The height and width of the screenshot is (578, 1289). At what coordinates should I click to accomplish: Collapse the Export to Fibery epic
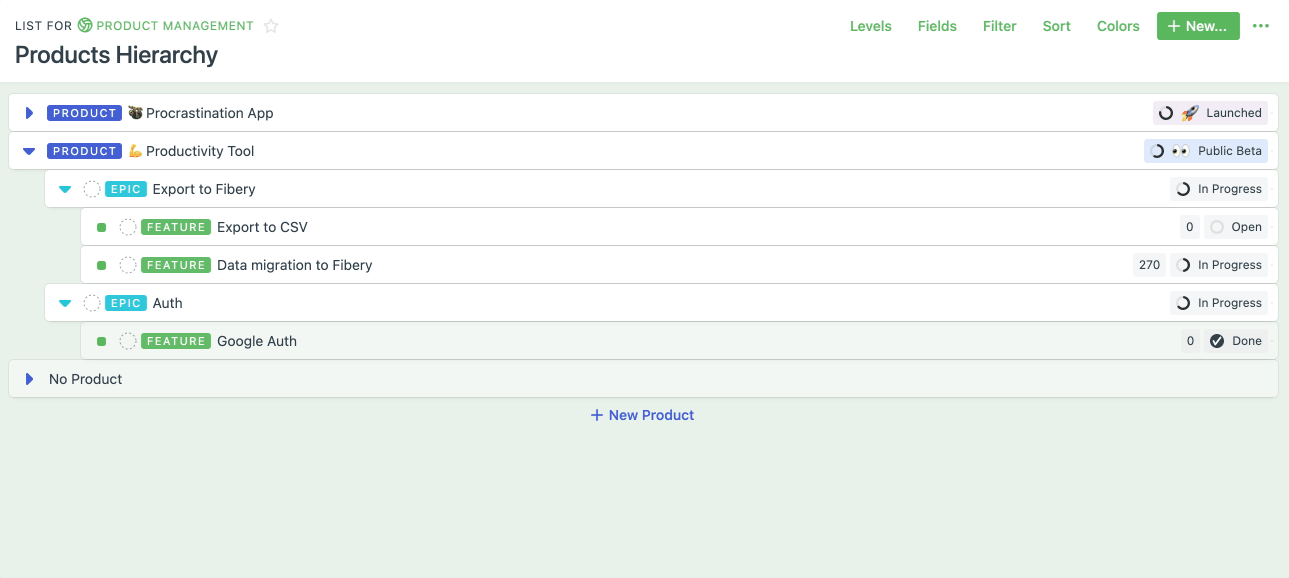(65, 188)
